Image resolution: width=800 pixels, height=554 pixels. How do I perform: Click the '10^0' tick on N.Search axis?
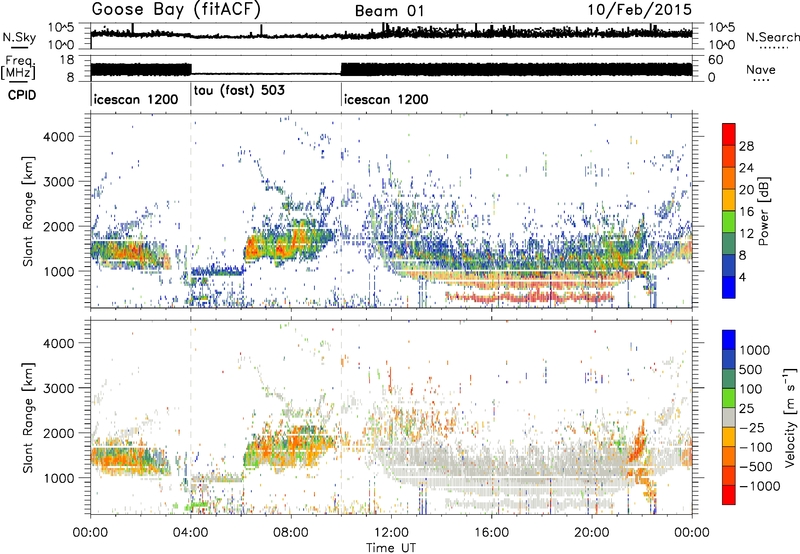coord(722,45)
